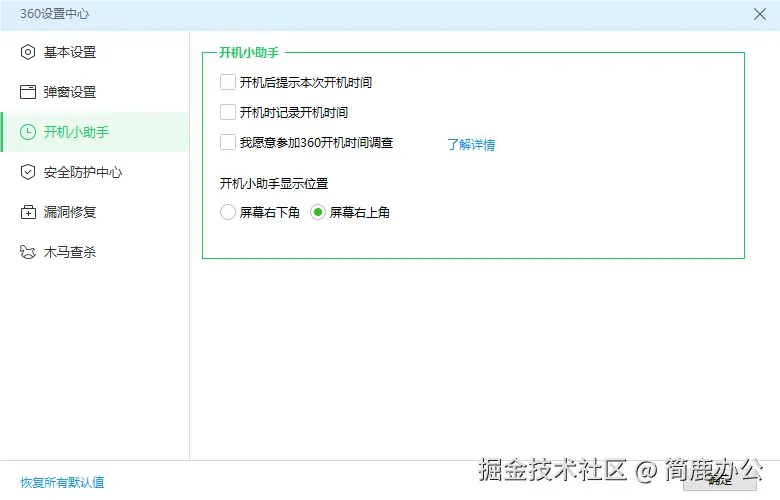The width and height of the screenshot is (780, 500).
Task: Show the 木马查杀 settings
Action: 70,252
